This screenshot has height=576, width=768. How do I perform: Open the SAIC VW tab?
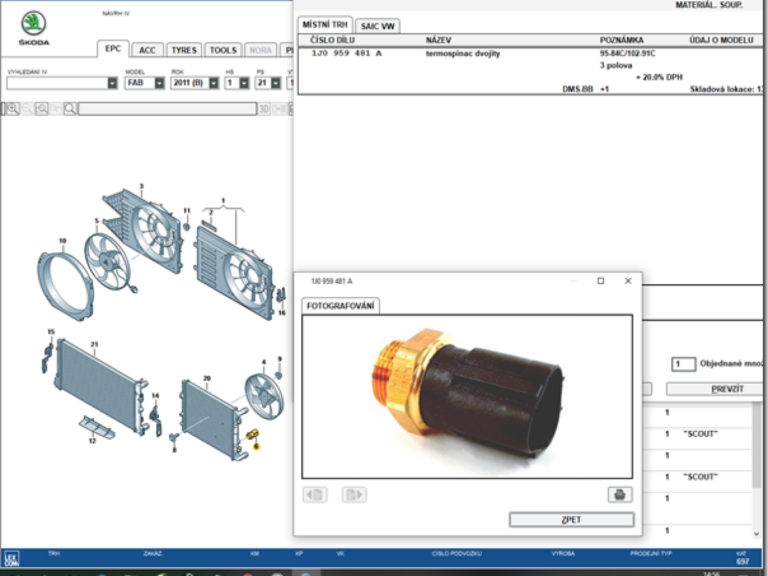(x=379, y=25)
